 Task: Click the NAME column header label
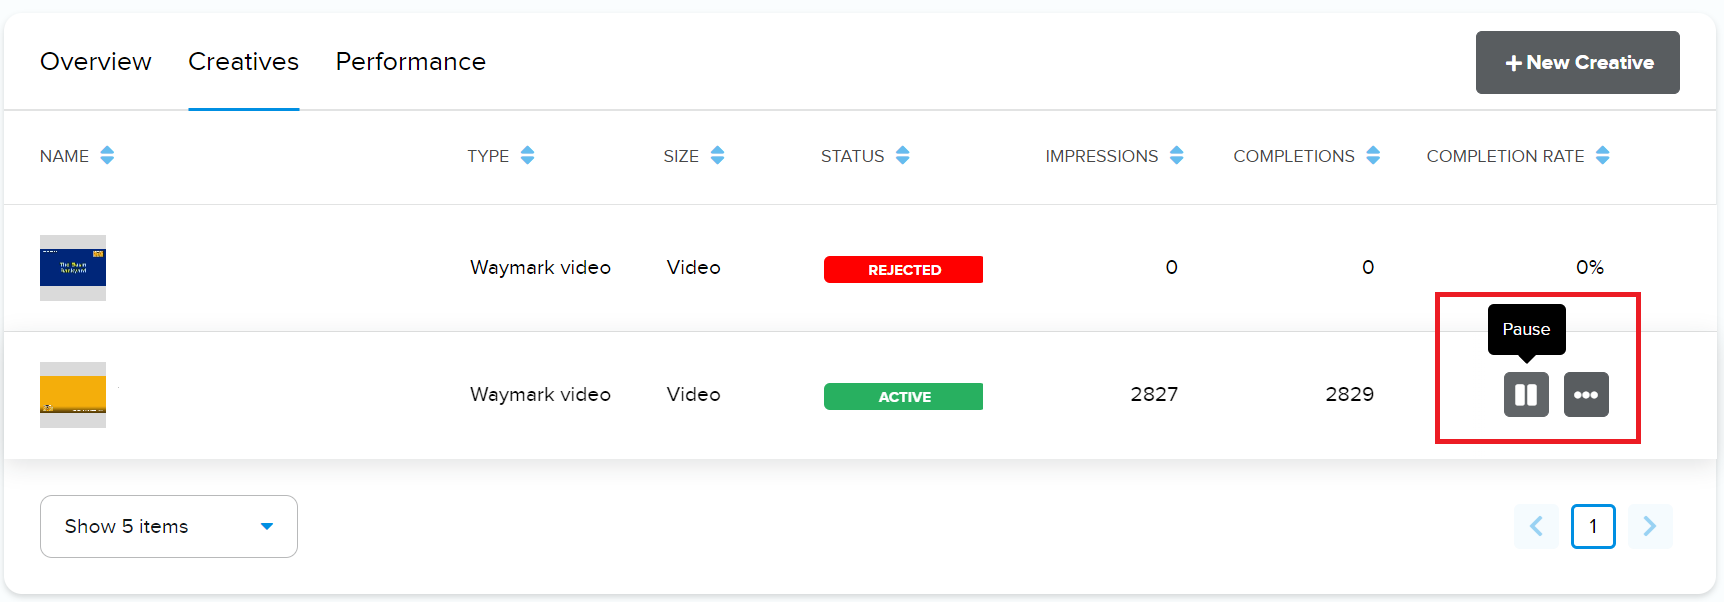coord(64,156)
